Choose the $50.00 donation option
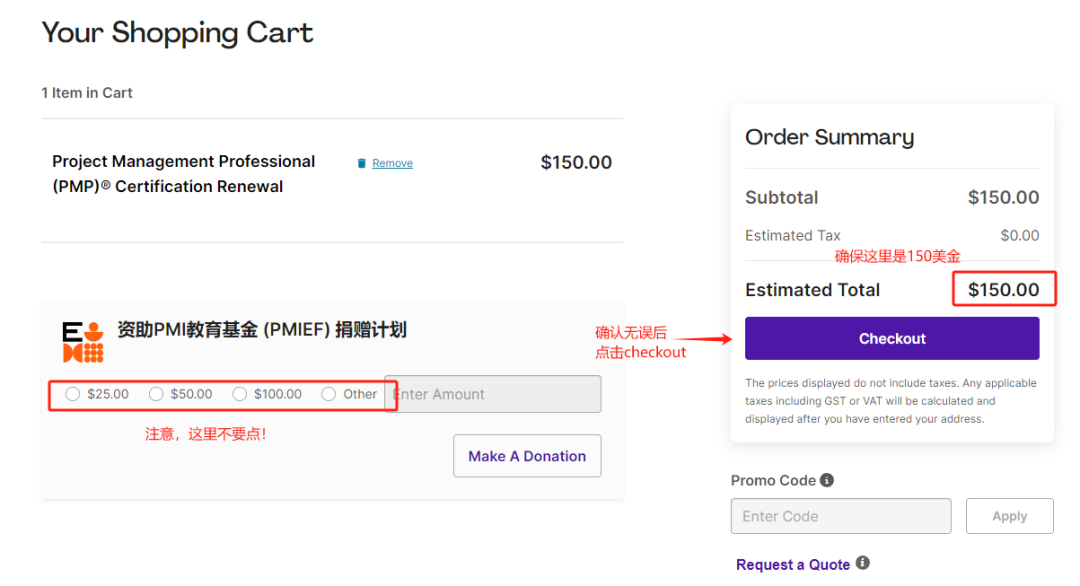Screen dimensions: 1080x586 tap(156, 394)
